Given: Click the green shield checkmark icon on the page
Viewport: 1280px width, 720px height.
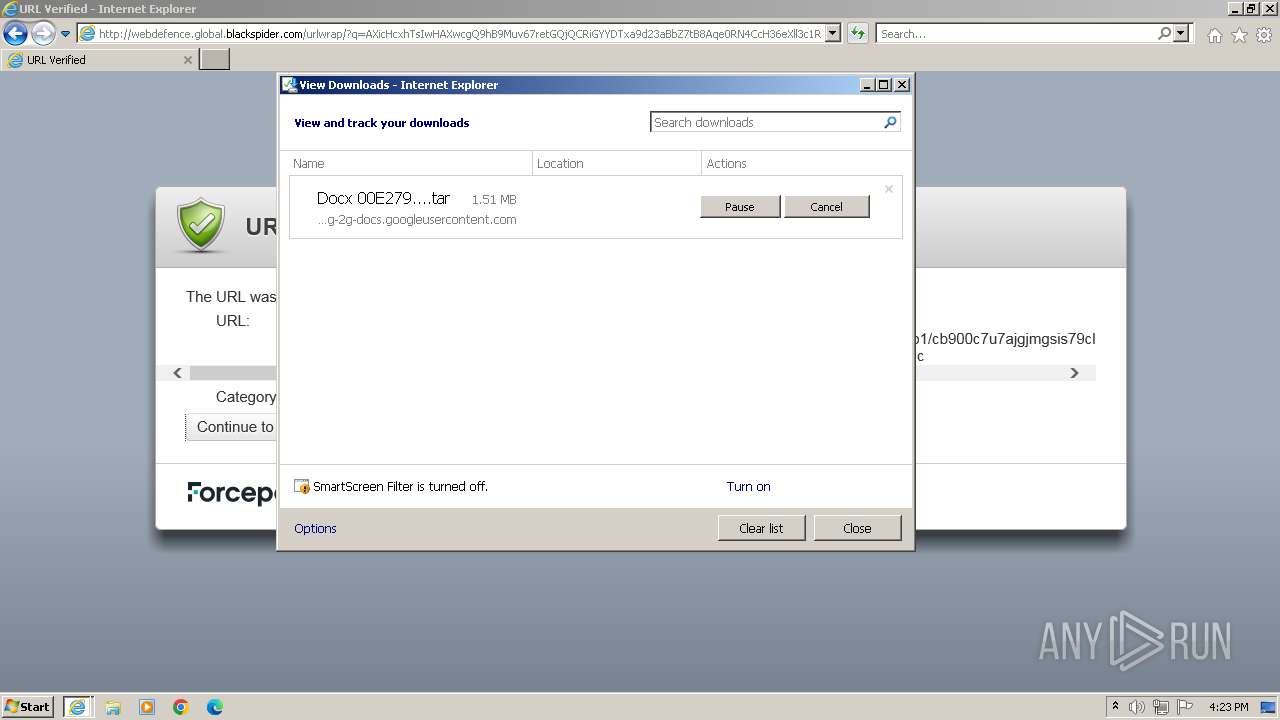Looking at the screenshot, I should click(x=202, y=225).
